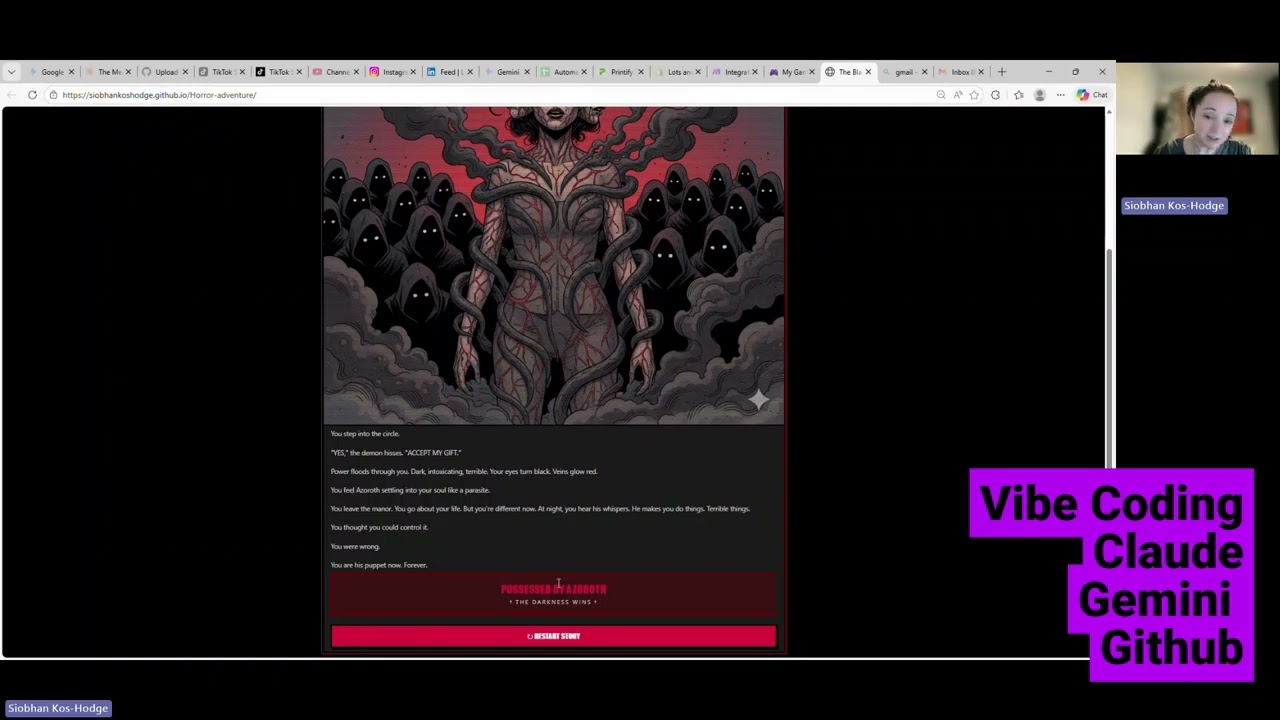This screenshot has width=1280, height=720.
Task: Click the line 'You were wrong.'
Action: 355,546
